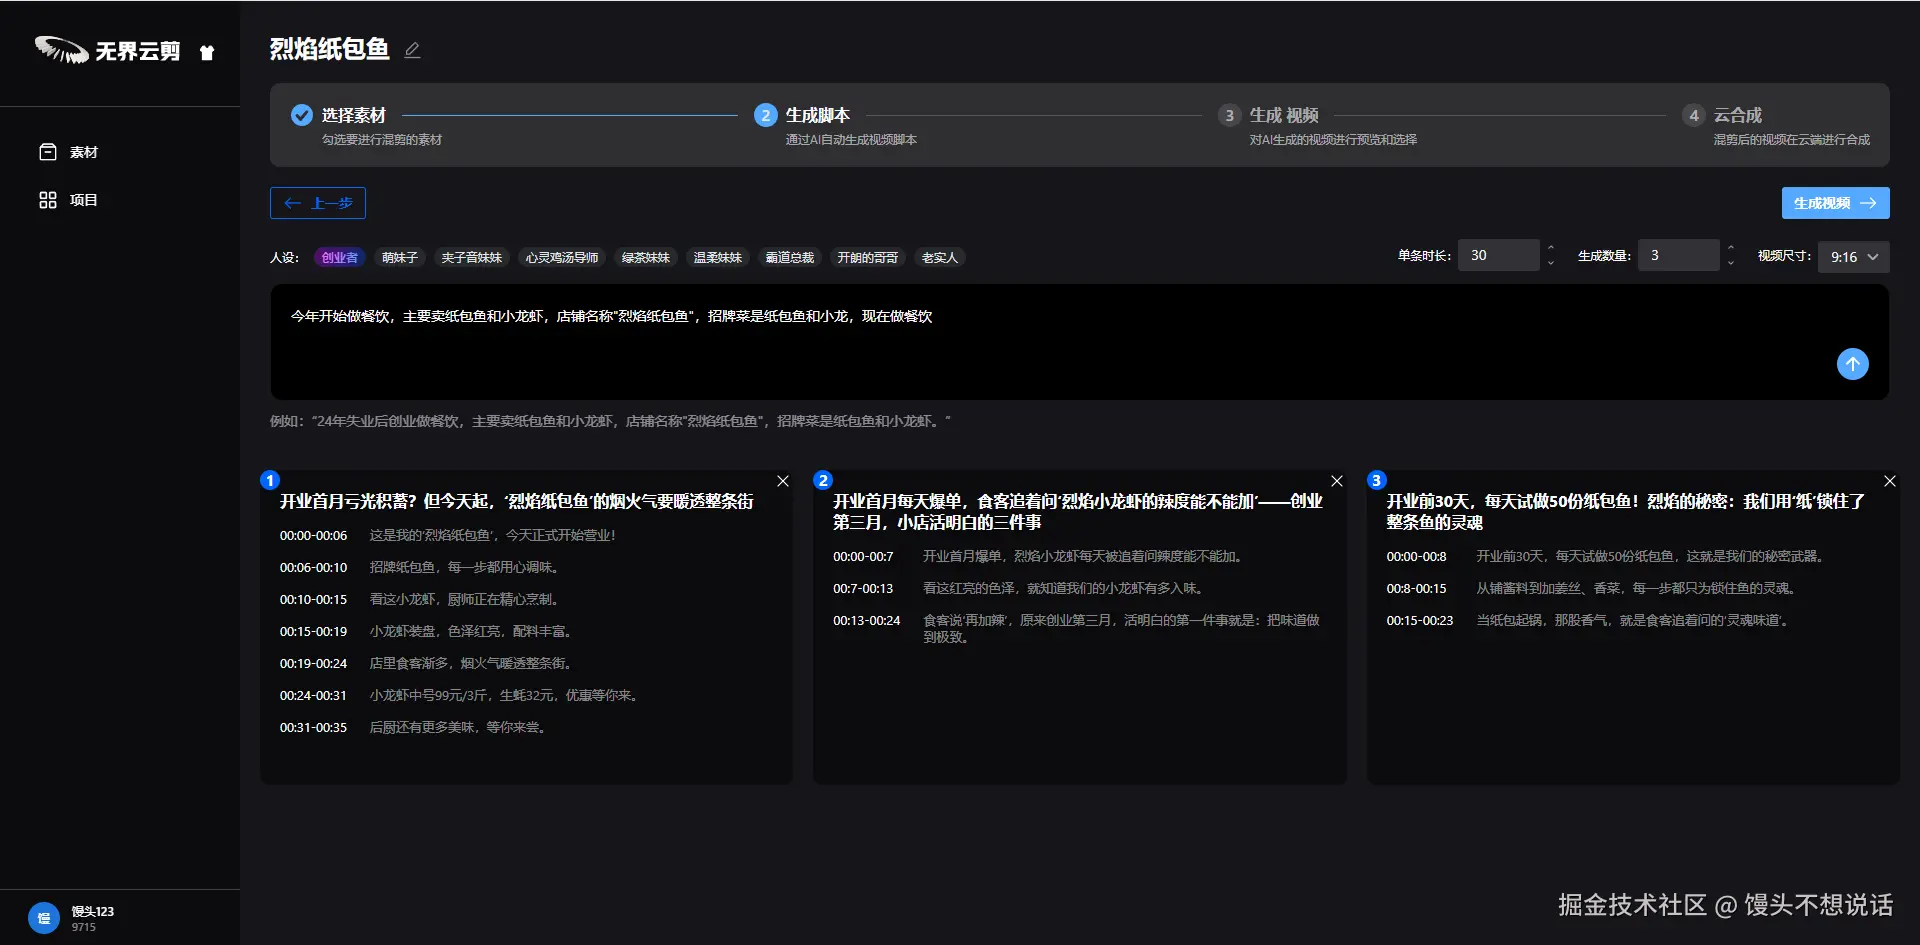Viewport: 1920px width, 945px height.
Task: Click the 选择素材 step label
Action: [x=353, y=115]
